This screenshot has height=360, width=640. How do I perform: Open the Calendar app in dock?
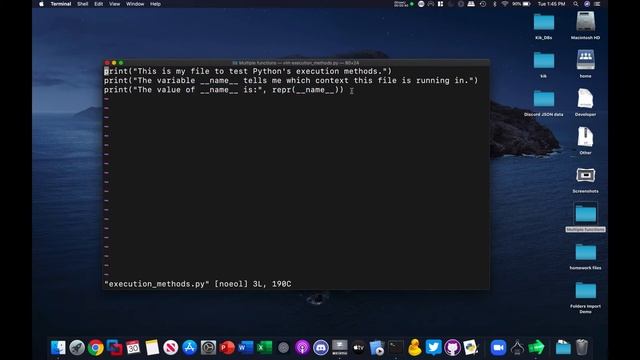tap(133, 347)
